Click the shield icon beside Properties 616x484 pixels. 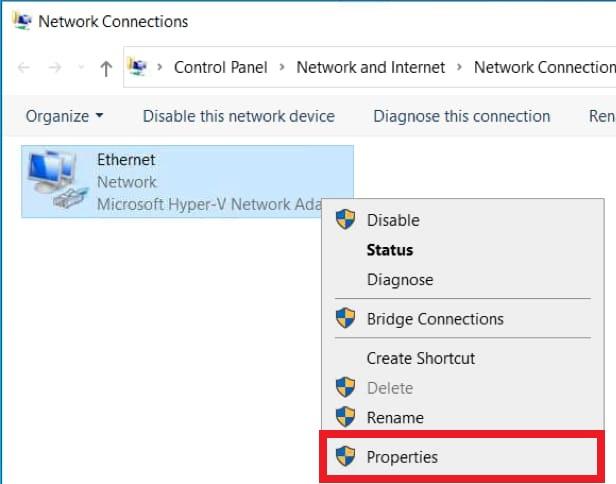tap(345, 457)
